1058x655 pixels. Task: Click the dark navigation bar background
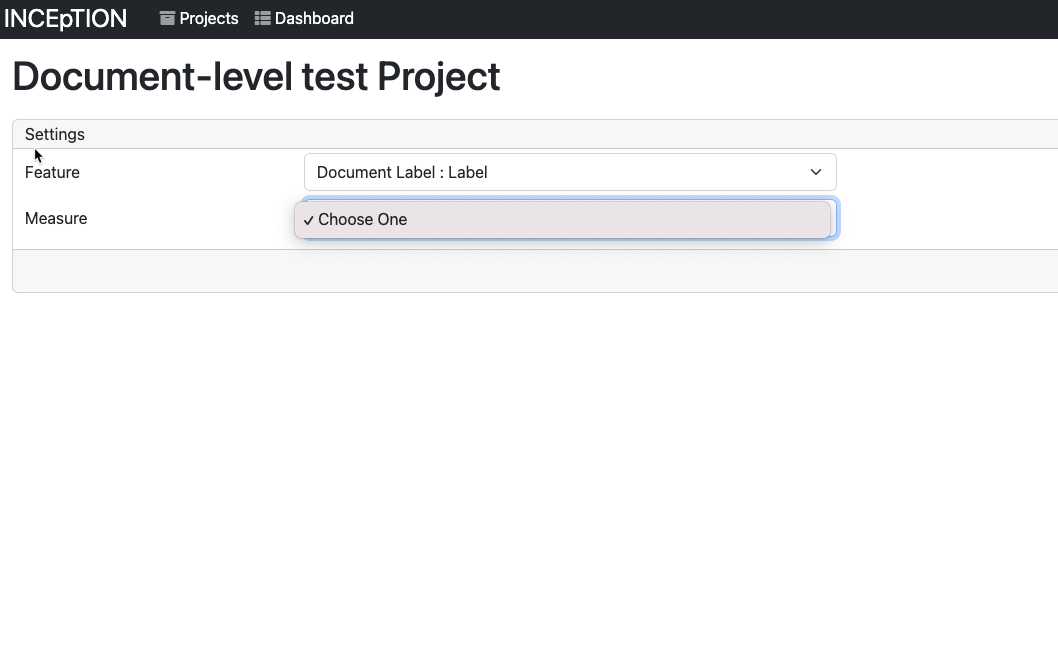[700, 18]
